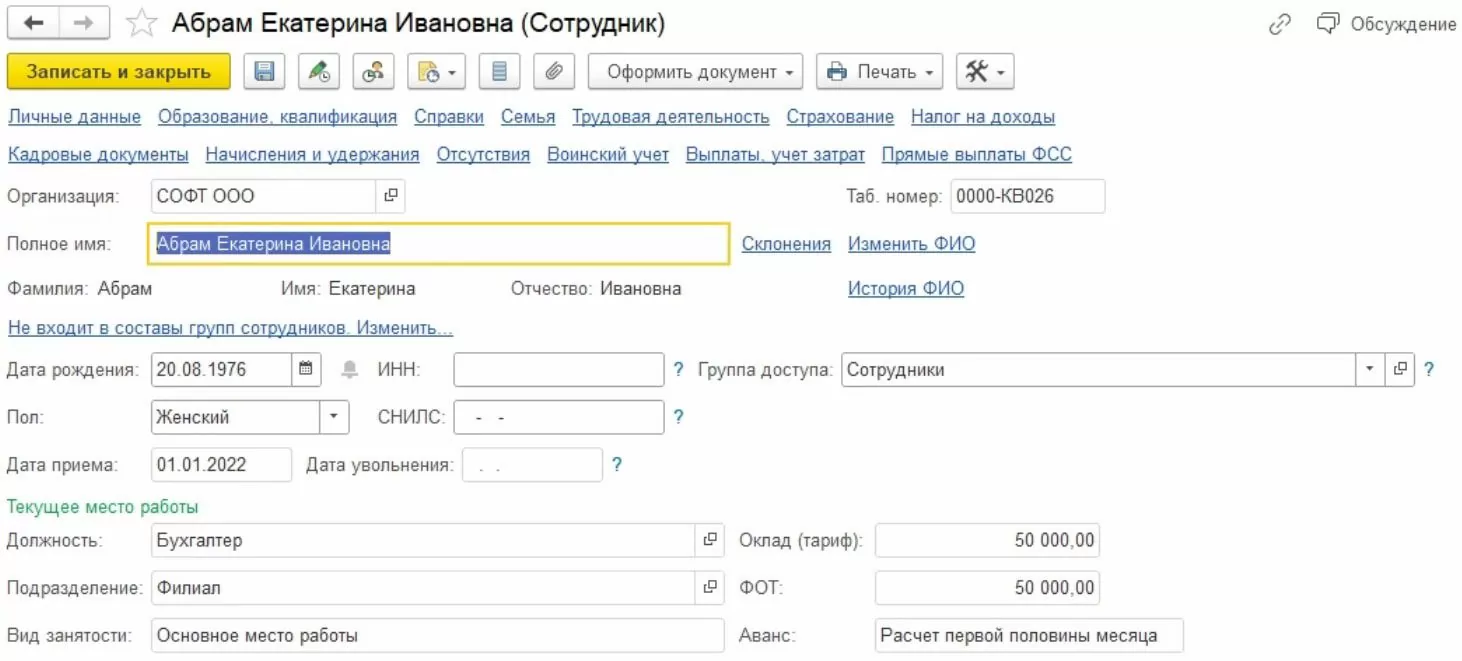Click the Изменить ФИО link
The height and width of the screenshot is (661, 1462).
[911, 244]
